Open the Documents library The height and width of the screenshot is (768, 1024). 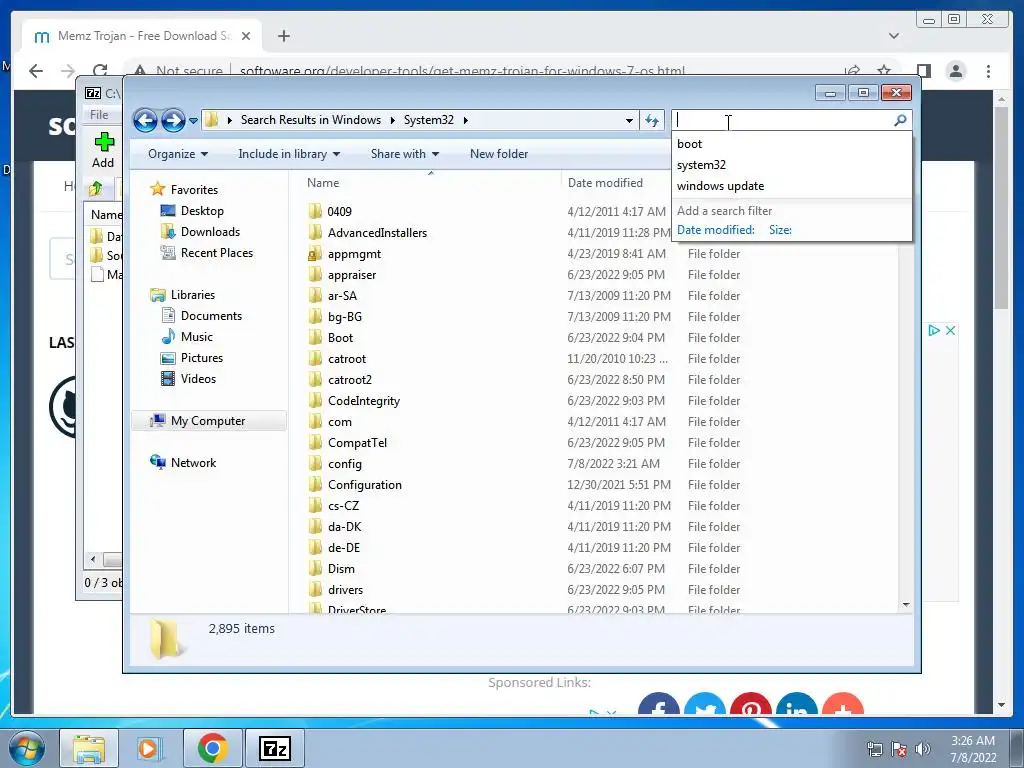pyautogui.click(x=211, y=315)
